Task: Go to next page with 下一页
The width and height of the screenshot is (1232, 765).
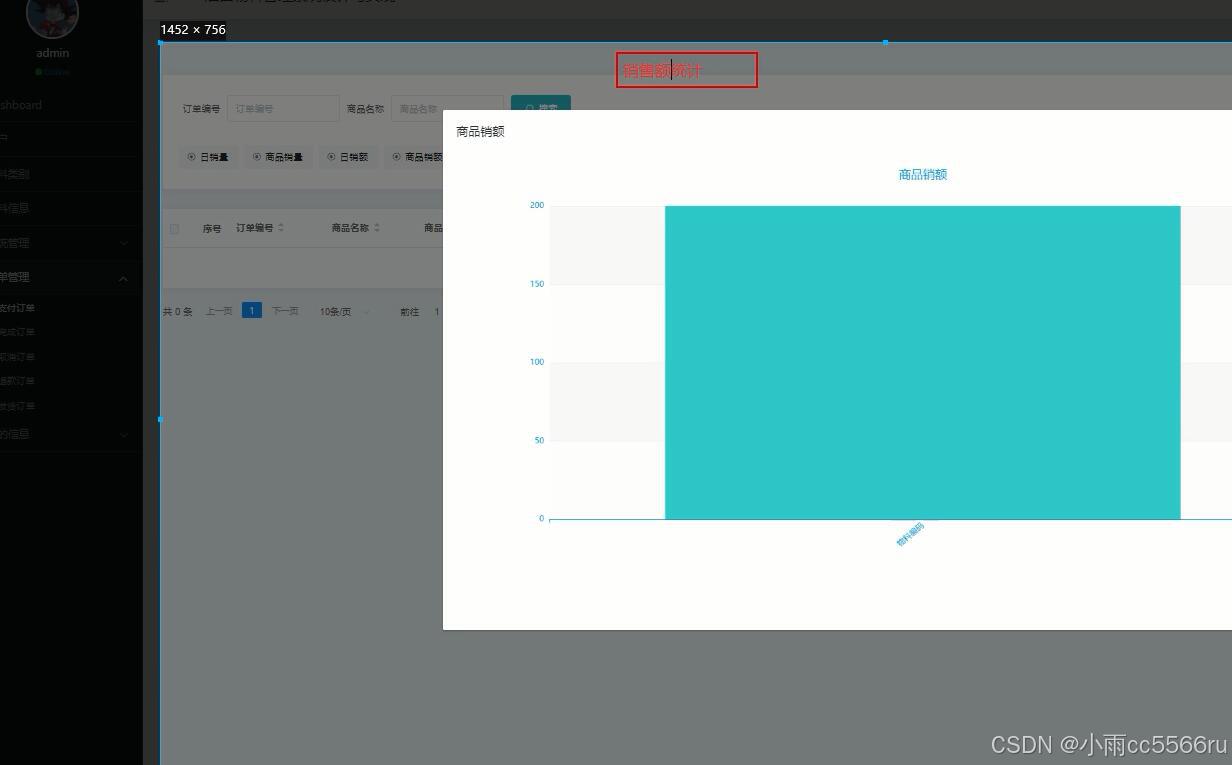Action: [285, 311]
